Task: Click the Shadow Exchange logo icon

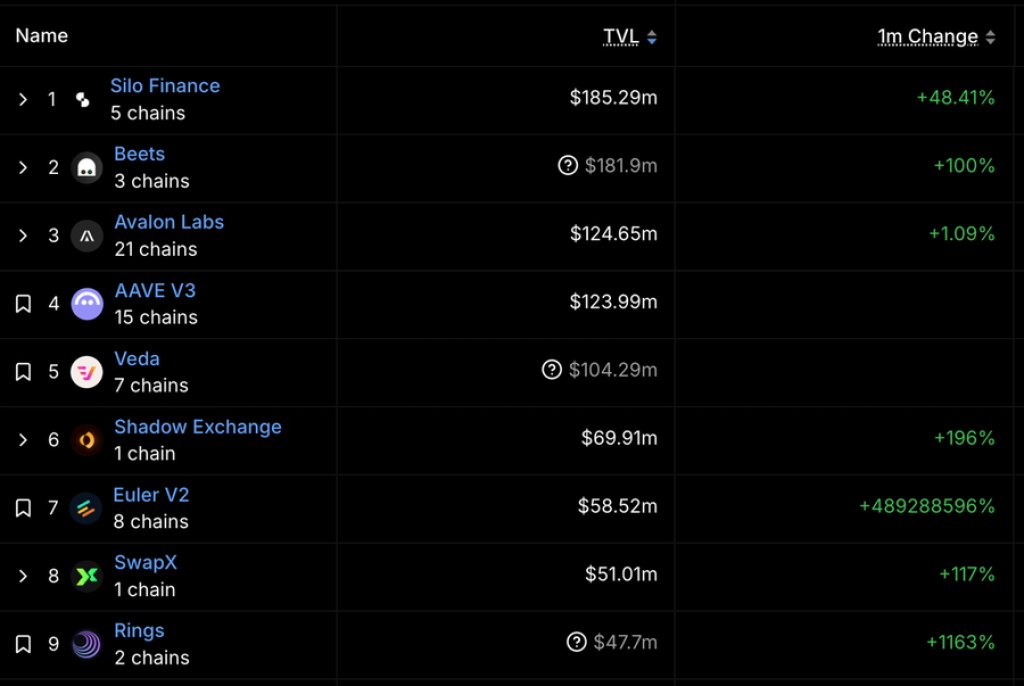Action: coord(87,440)
